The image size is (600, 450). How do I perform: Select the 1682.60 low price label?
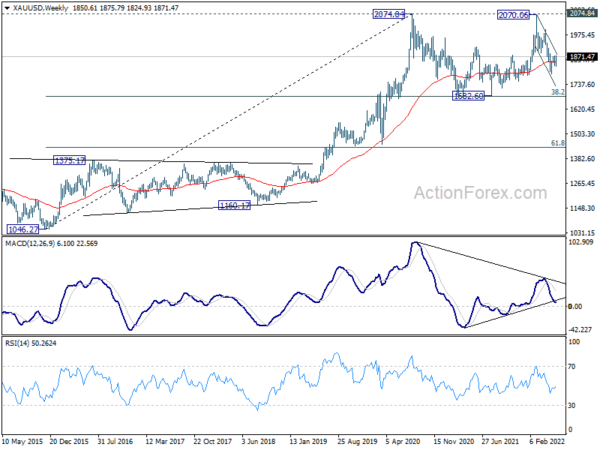coord(468,96)
